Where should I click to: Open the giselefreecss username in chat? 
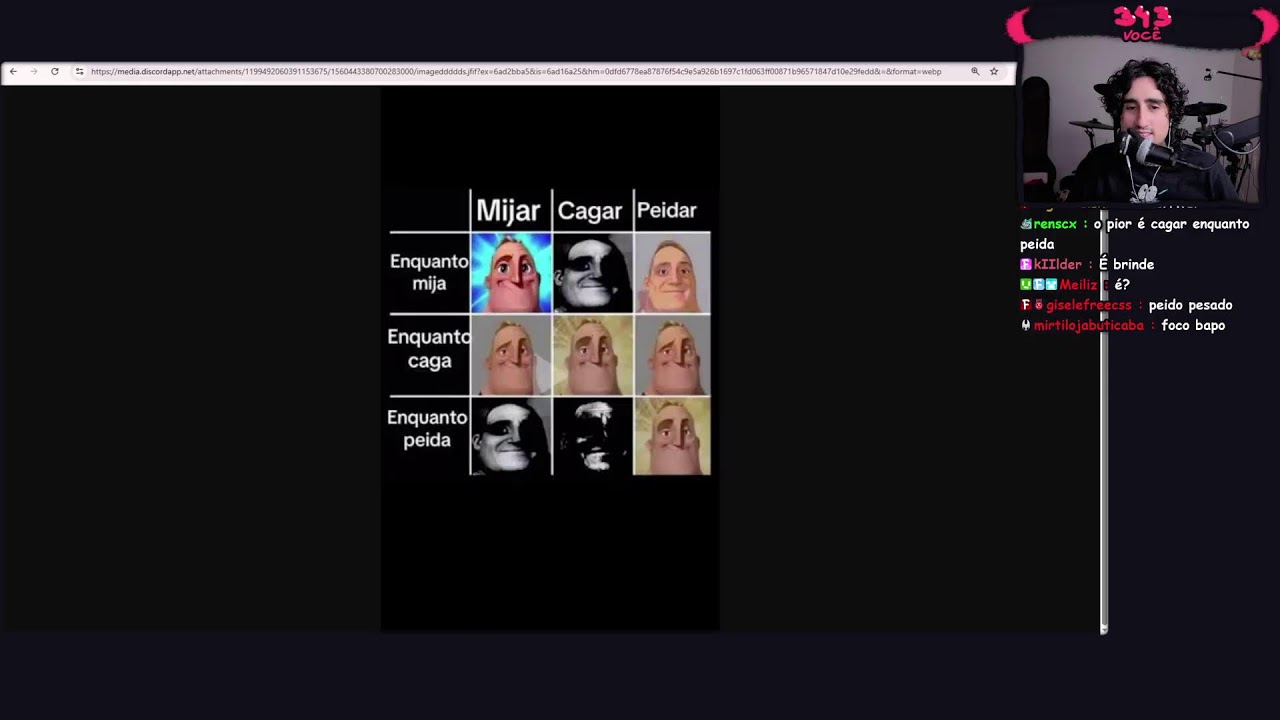click(1089, 305)
